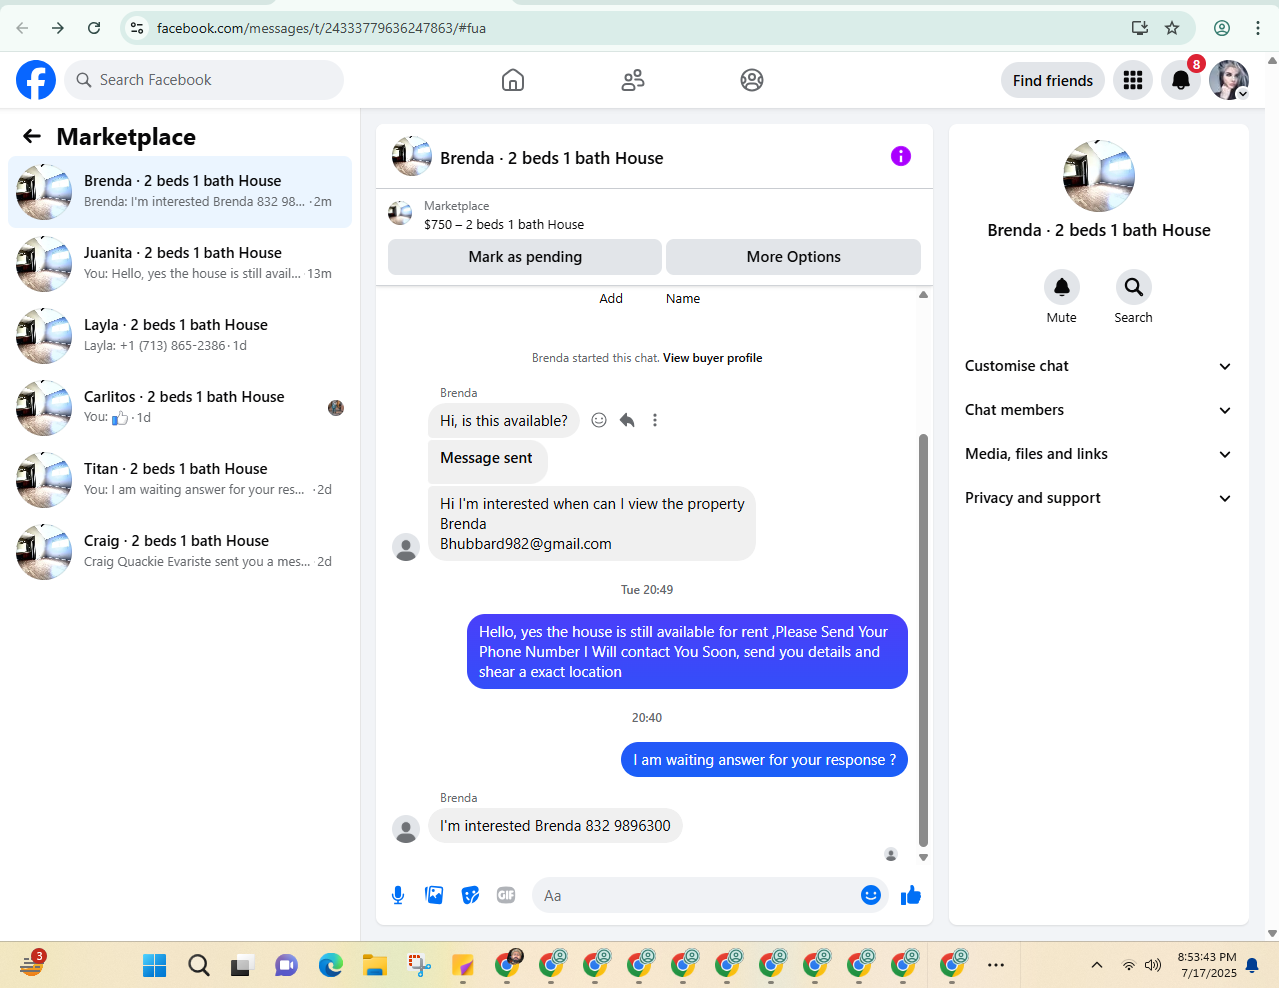Open the purple conversation info icon
Image resolution: width=1279 pixels, height=988 pixels.
901,156
